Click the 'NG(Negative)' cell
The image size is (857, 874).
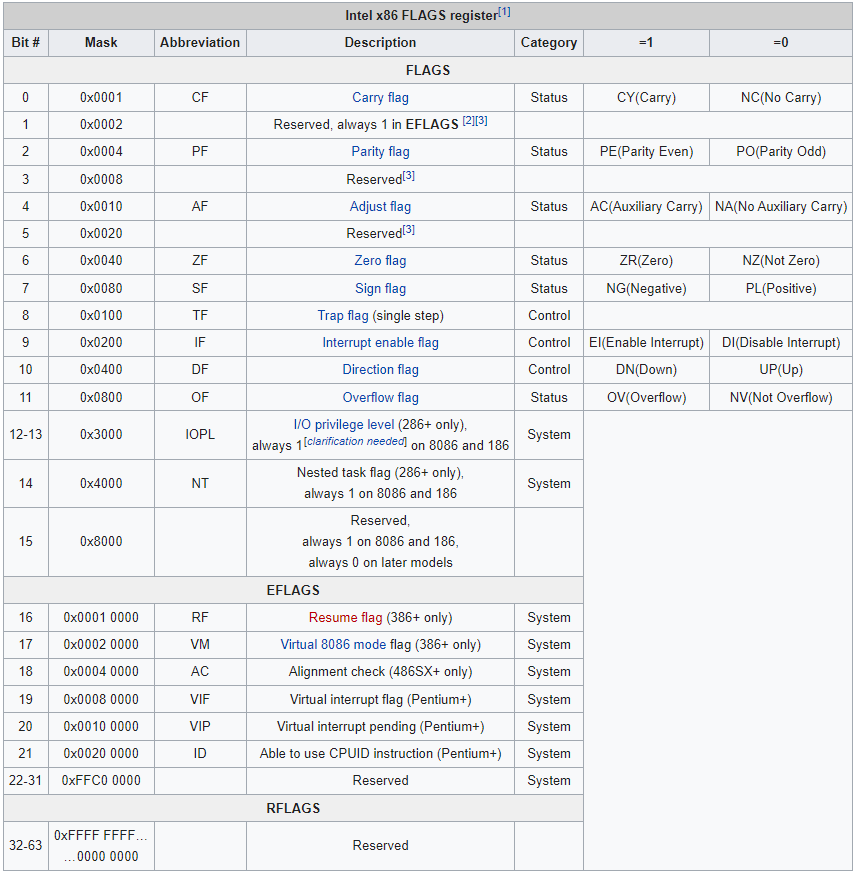pyautogui.click(x=646, y=288)
